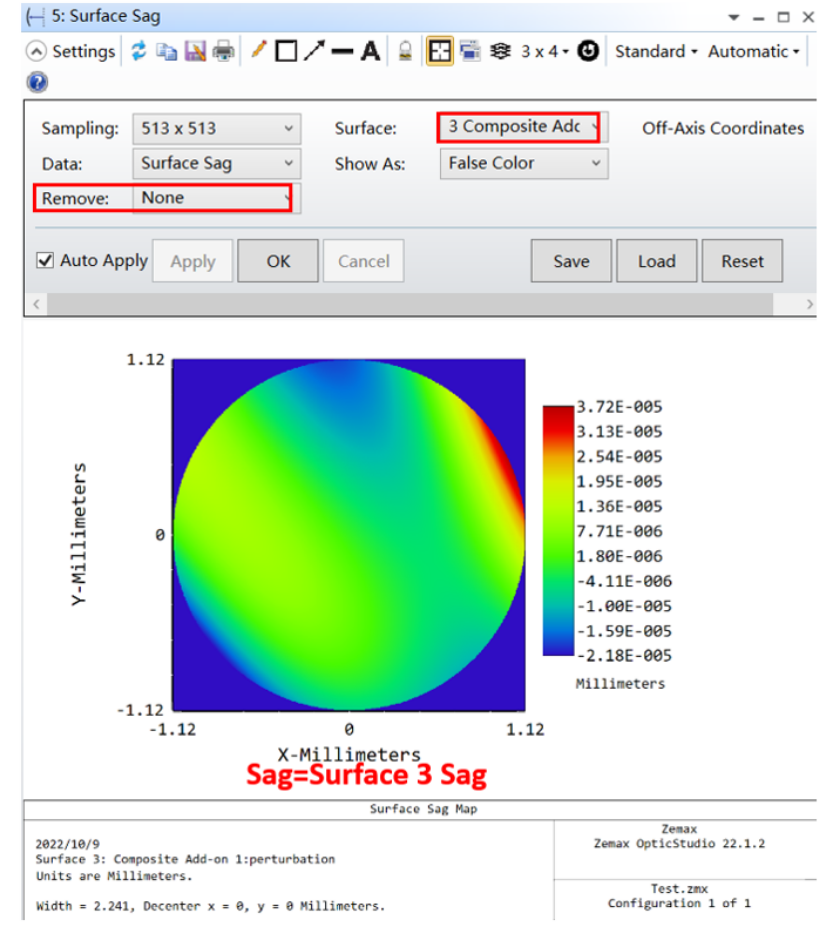Viewport: 830px width, 930px height.
Task: Click the Test.zmx file name text
Action: (679, 888)
